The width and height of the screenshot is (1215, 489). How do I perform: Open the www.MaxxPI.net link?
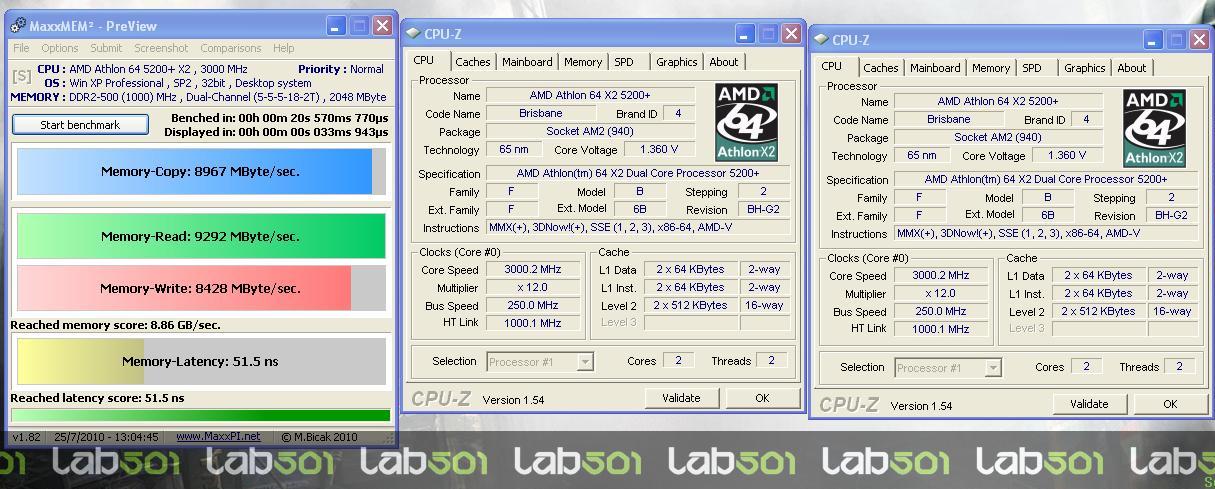pyautogui.click(x=218, y=437)
